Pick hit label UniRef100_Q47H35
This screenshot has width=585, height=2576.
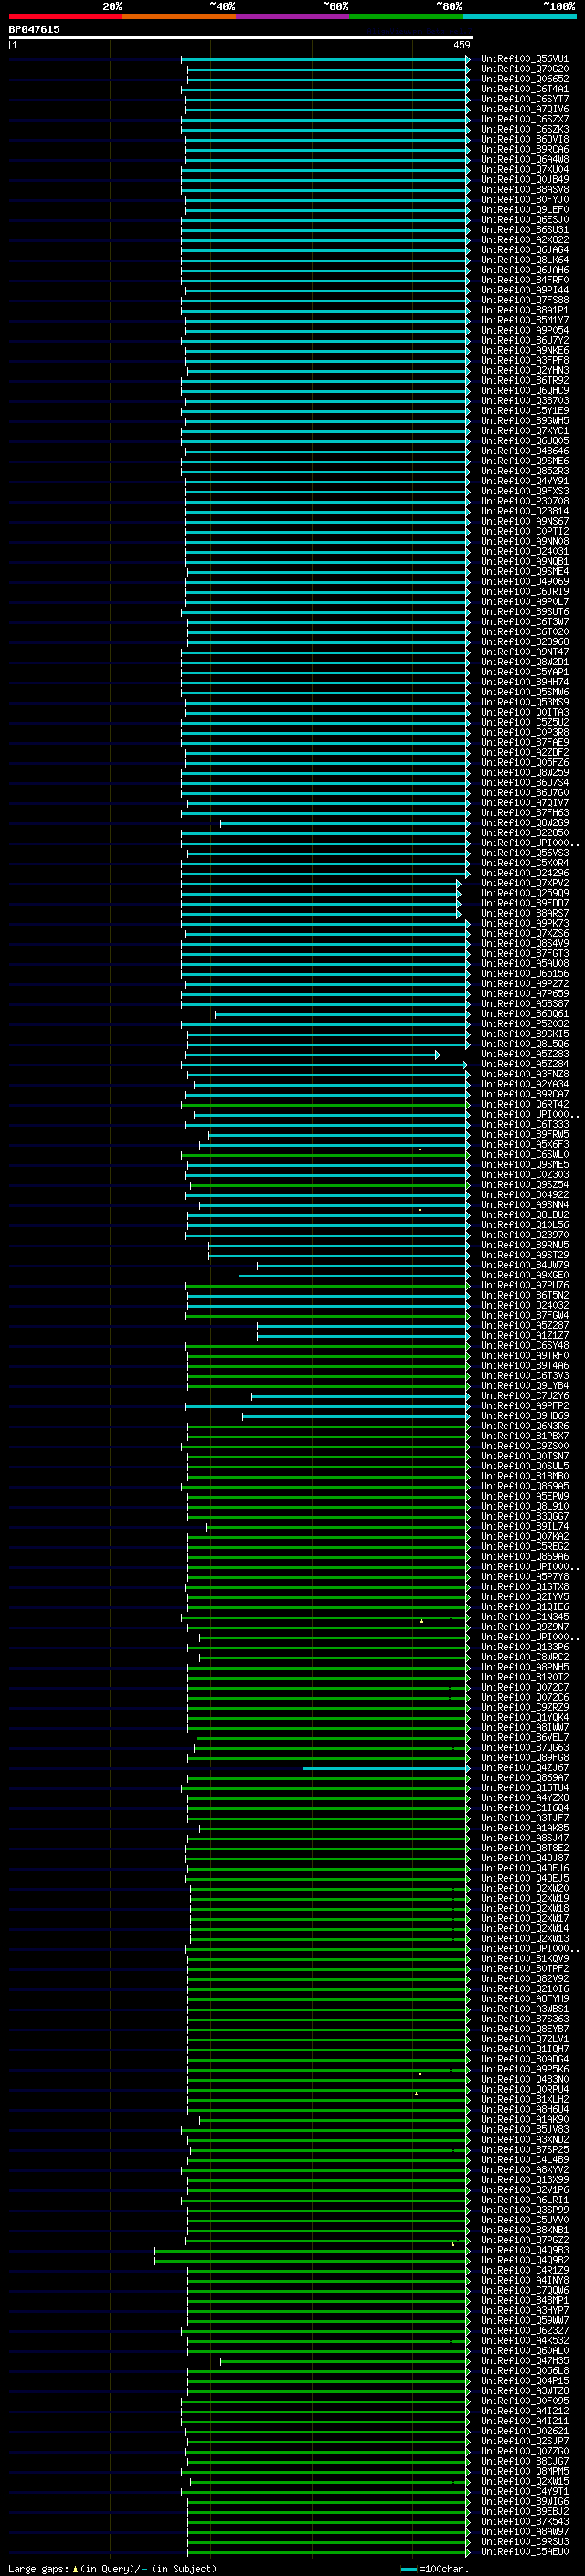pyautogui.click(x=524, y=2360)
